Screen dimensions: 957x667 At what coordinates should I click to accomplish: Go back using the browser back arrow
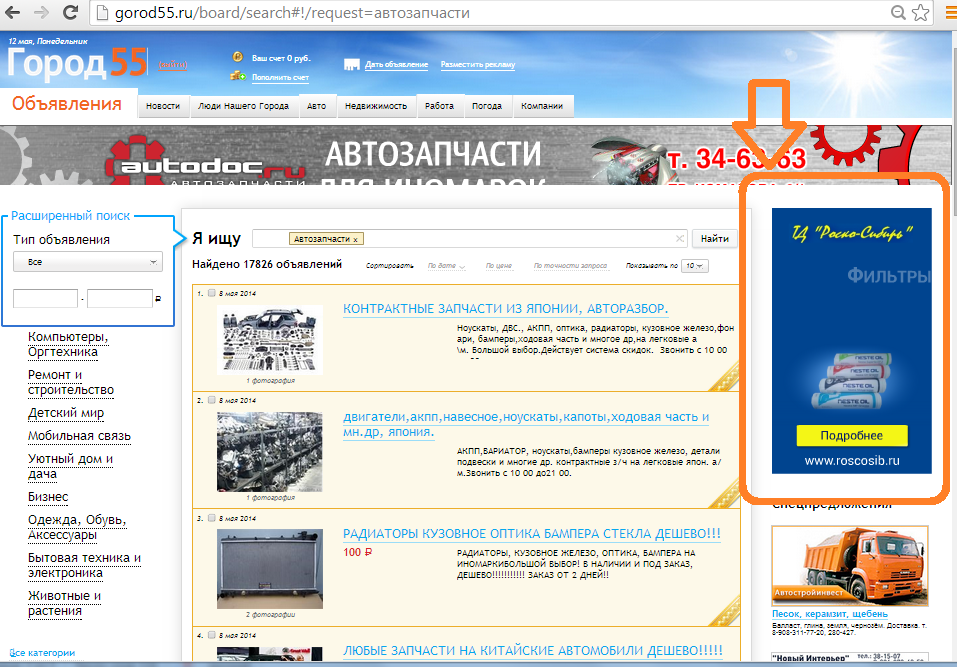coord(13,12)
